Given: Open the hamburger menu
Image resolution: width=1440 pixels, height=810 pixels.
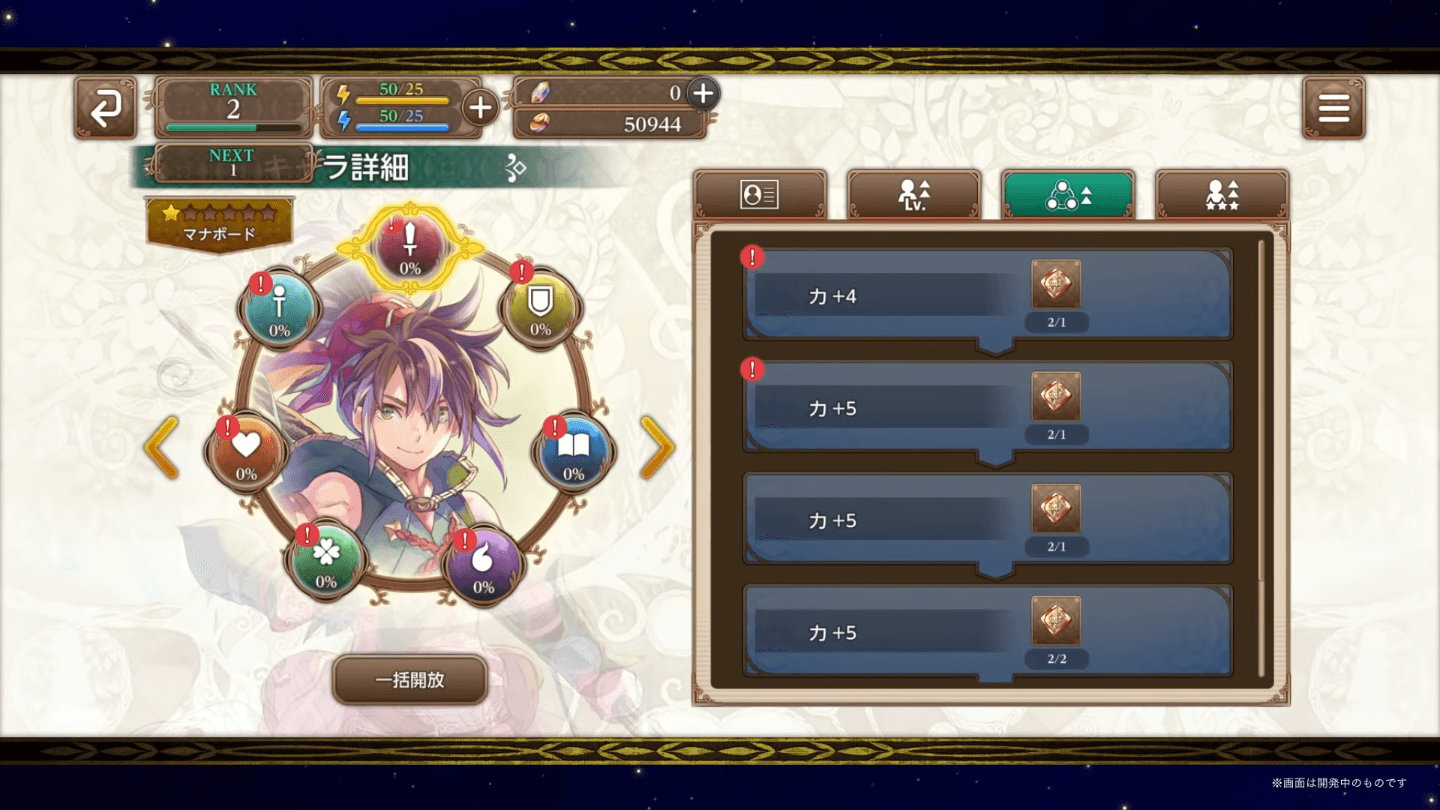Looking at the screenshot, I should tap(1333, 108).
